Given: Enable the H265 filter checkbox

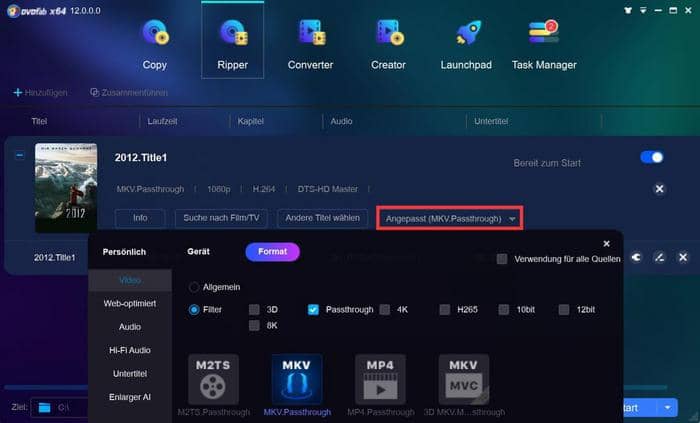Looking at the screenshot, I should (x=445, y=310).
